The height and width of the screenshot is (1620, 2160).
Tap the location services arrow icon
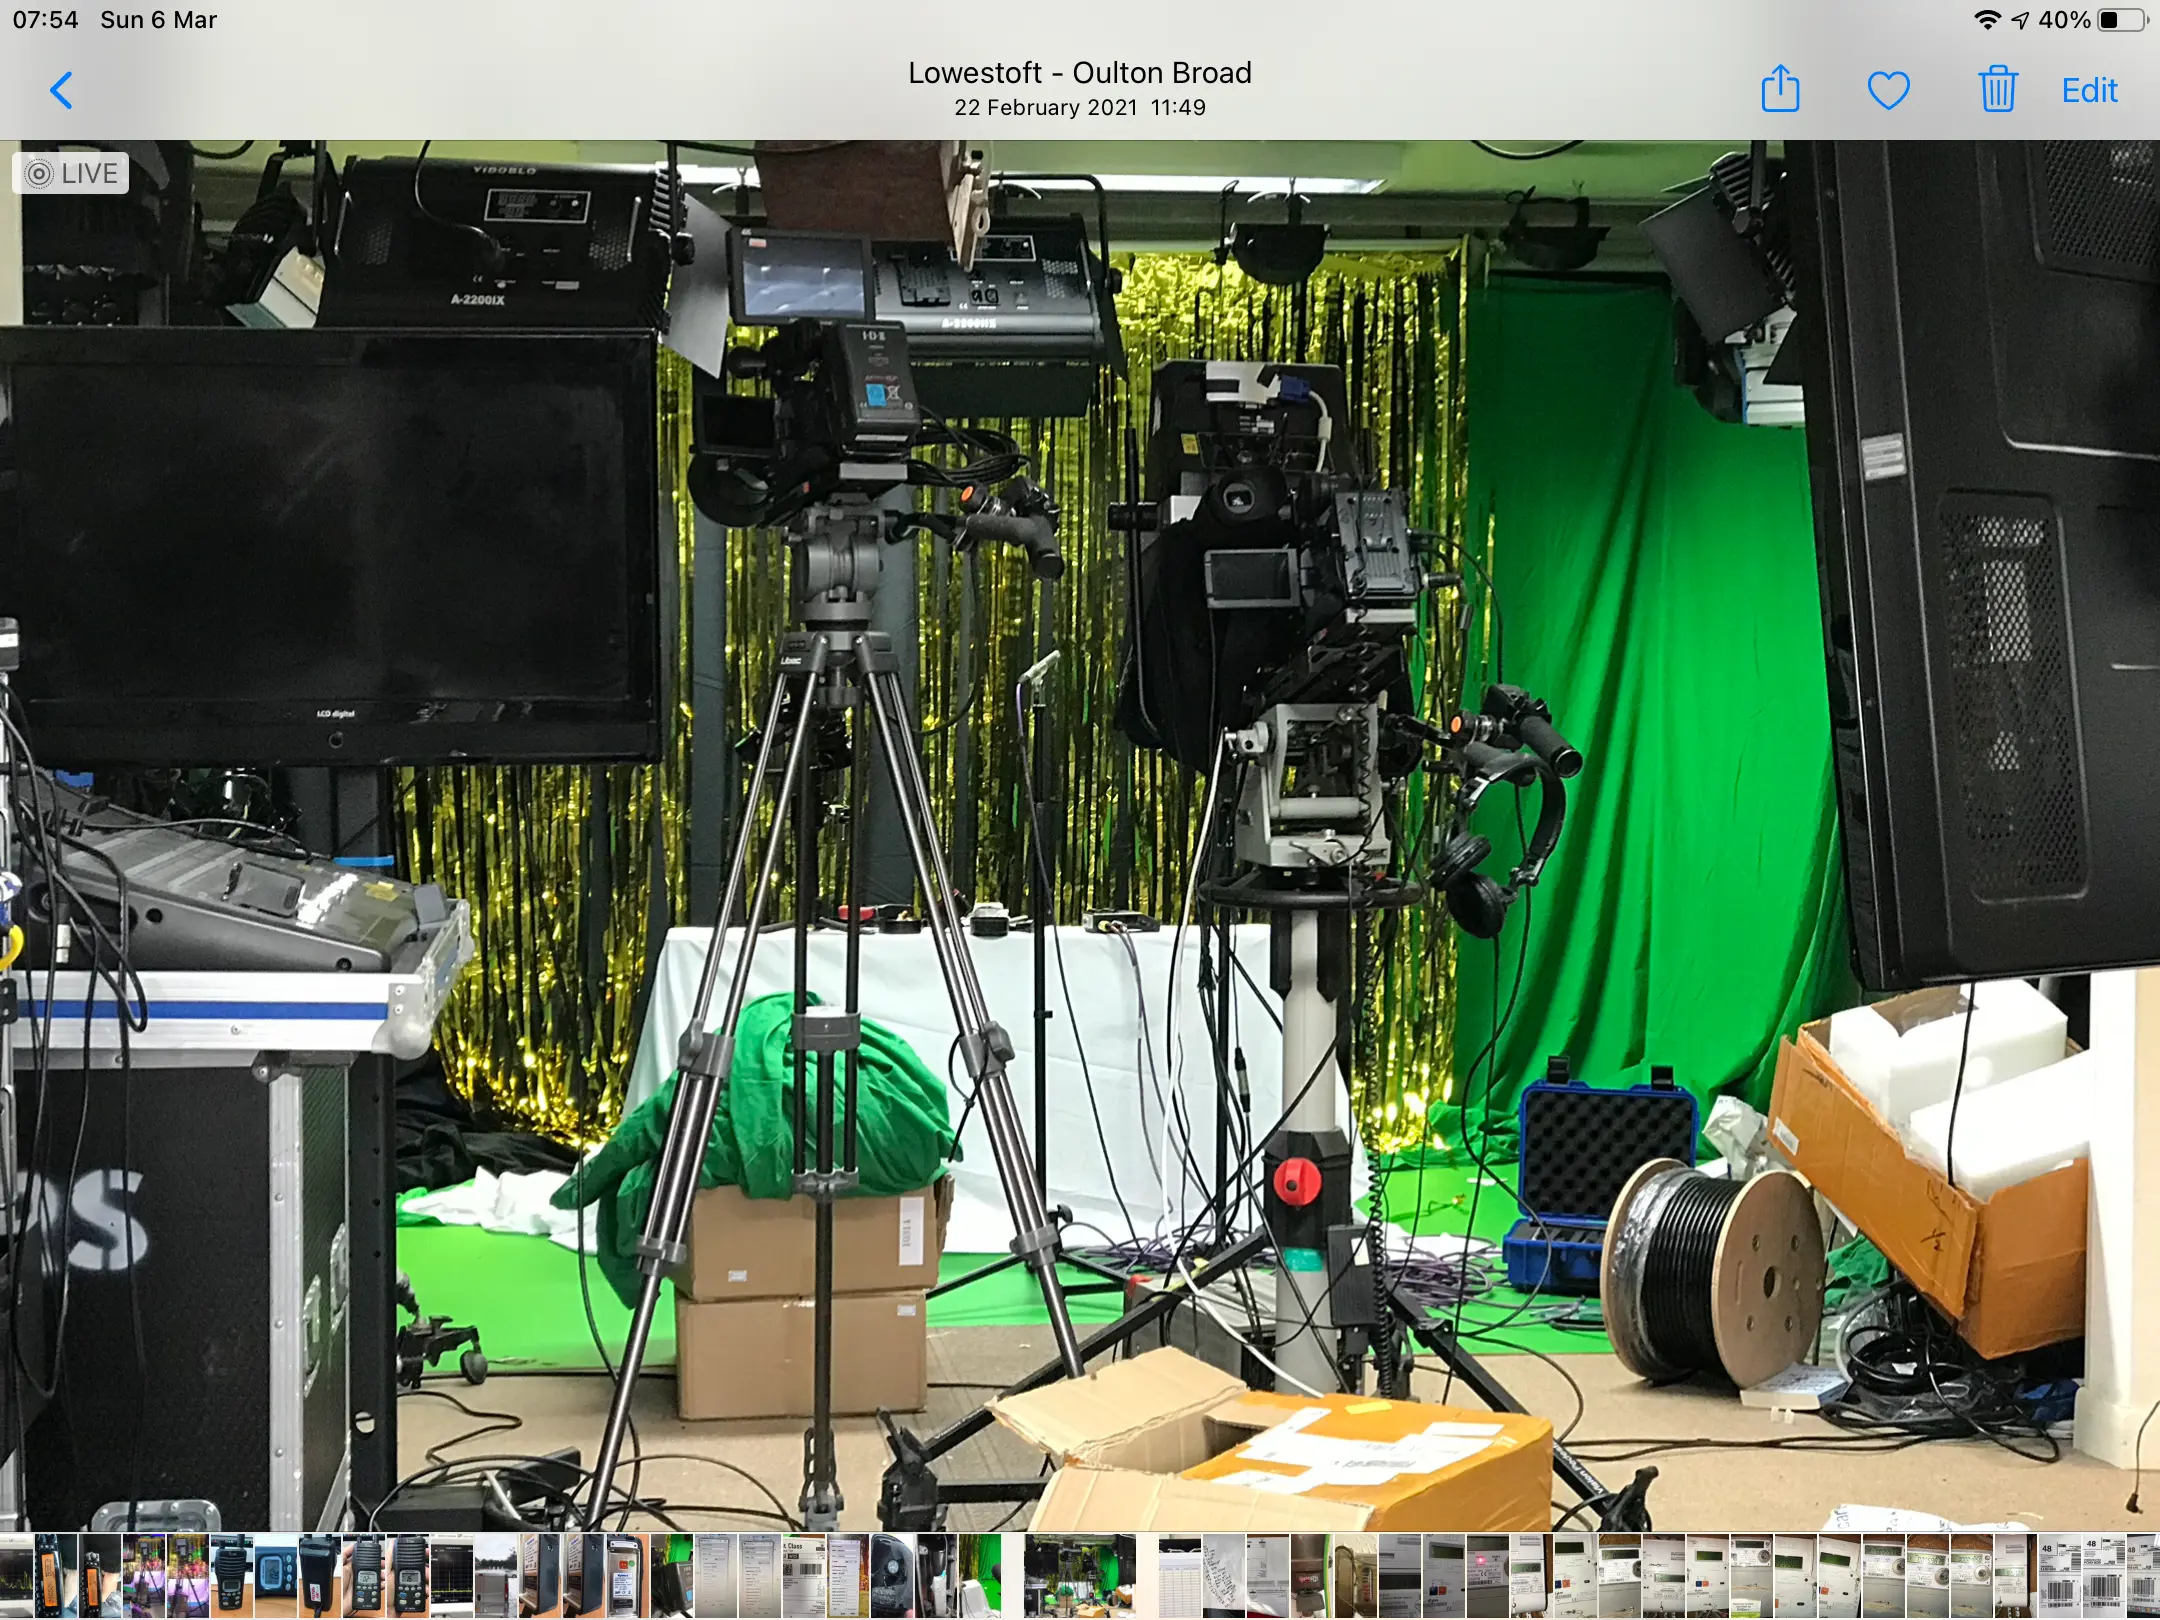(x=2020, y=20)
